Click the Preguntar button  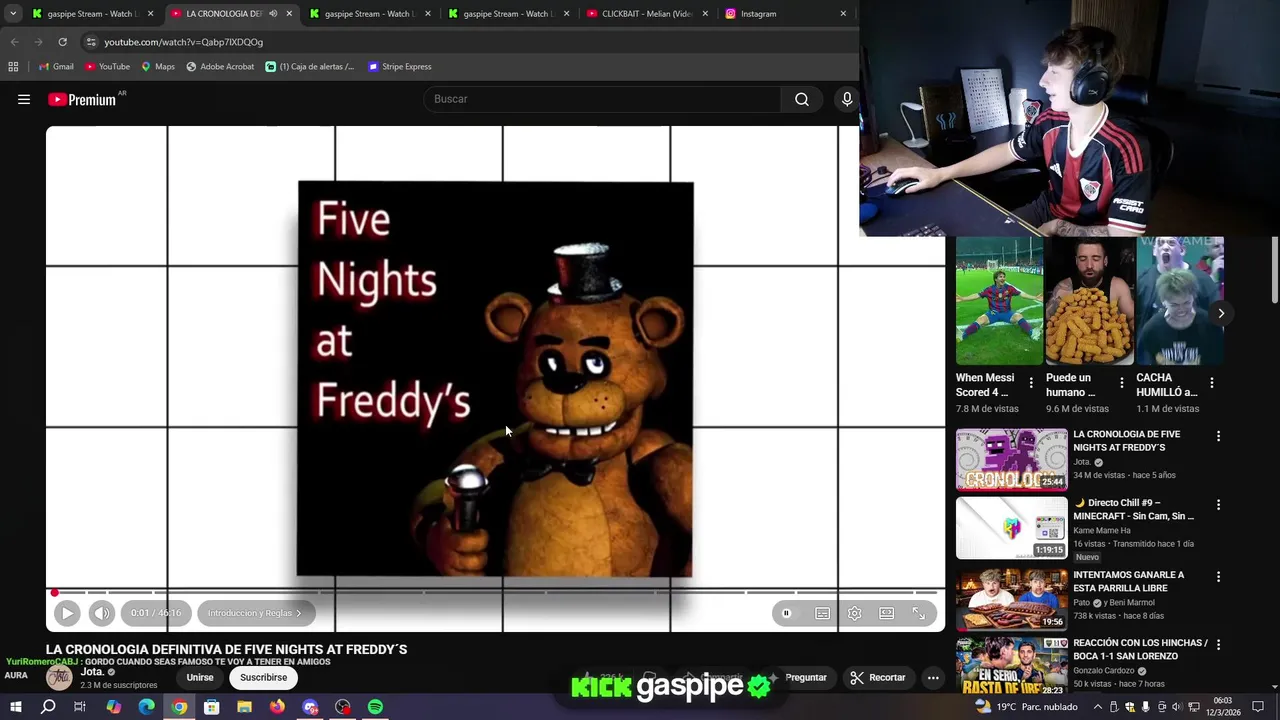[798, 677]
